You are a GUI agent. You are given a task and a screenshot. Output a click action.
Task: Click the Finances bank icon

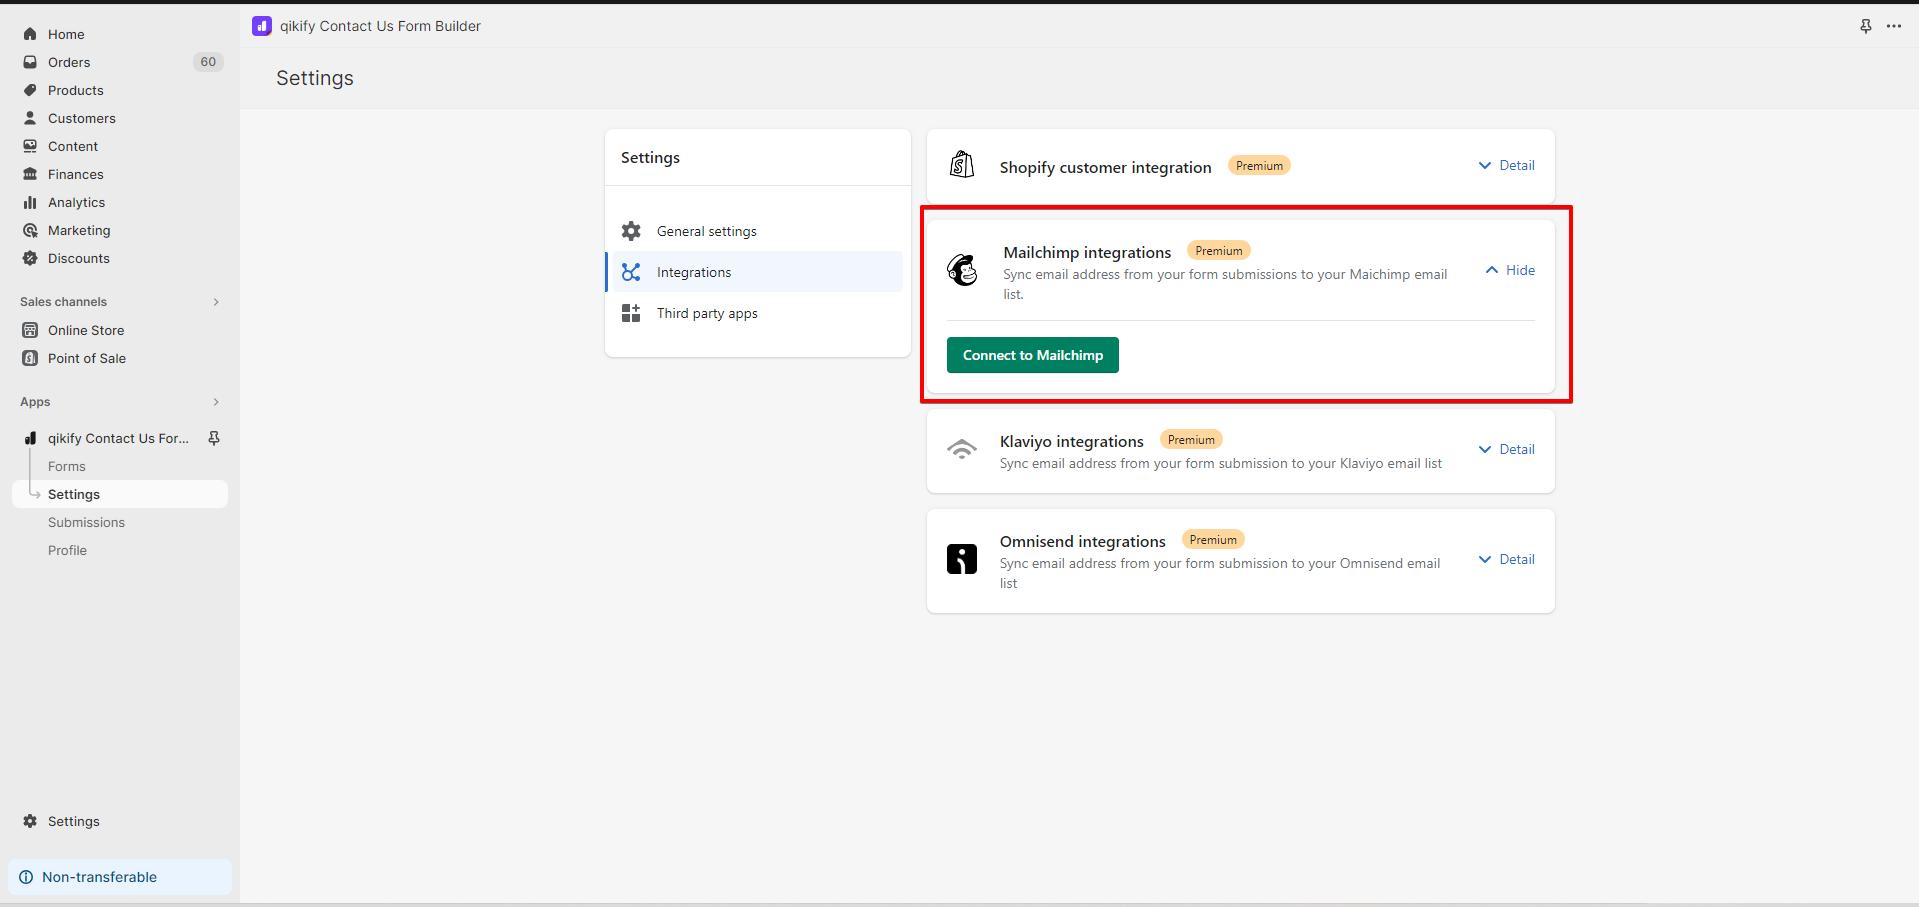tap(30, 174)
